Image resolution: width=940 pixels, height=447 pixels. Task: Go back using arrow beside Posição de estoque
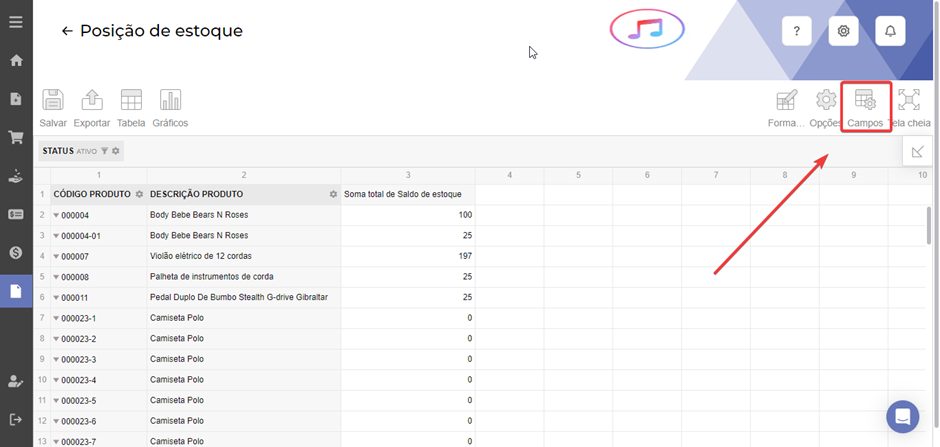(x=67, y=31)
